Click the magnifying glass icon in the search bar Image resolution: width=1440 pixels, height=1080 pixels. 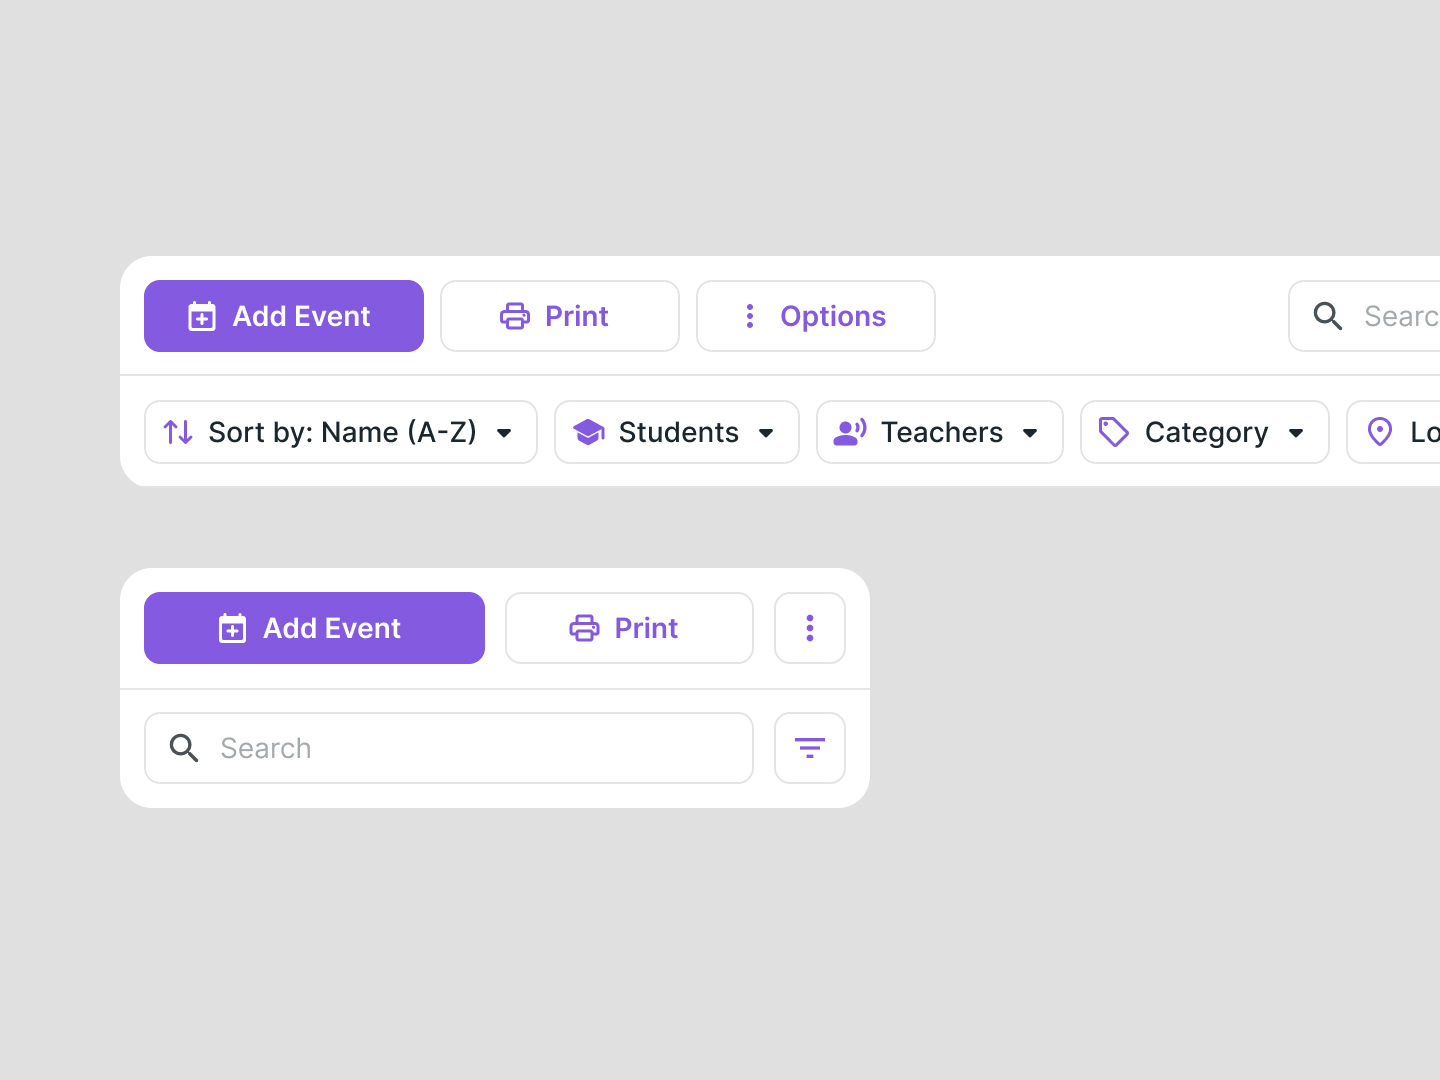tap(1328, 316)
